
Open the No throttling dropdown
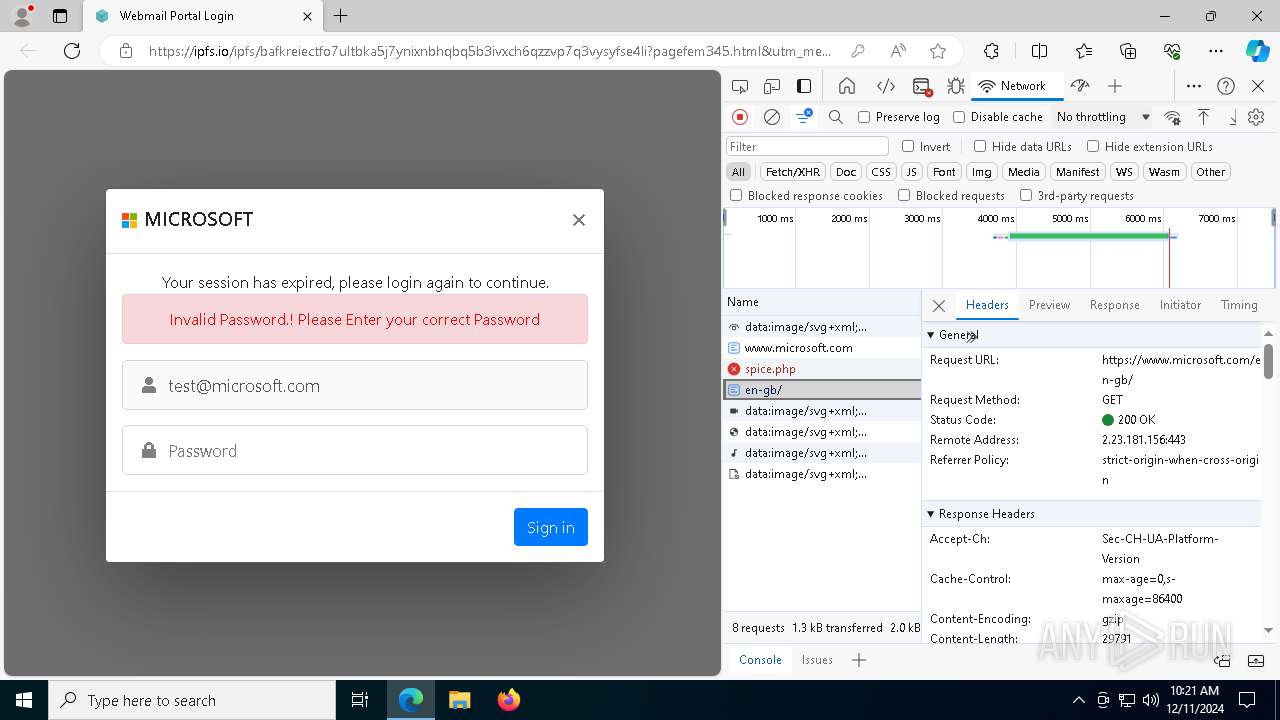1102,117
